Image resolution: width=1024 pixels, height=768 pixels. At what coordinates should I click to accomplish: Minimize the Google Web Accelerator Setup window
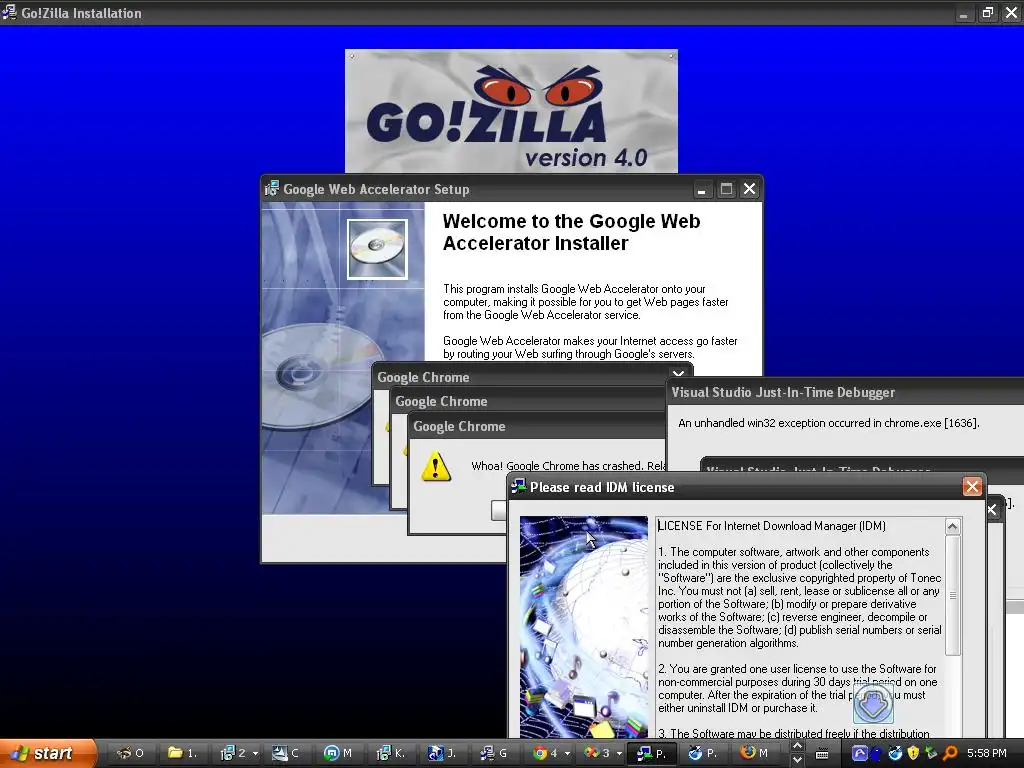click(x=701, y=189)
